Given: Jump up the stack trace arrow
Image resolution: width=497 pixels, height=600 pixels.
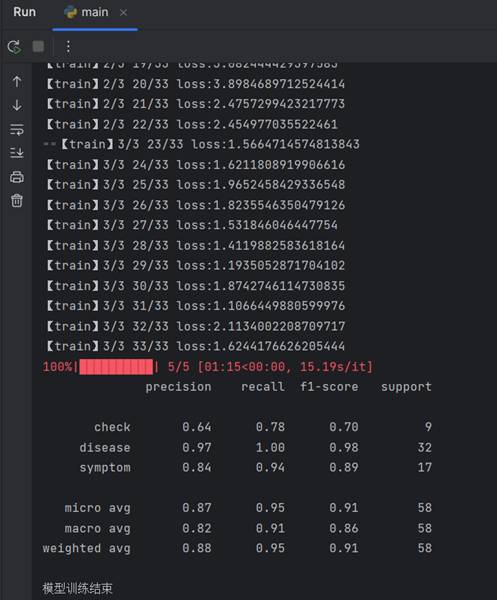Looking at the screenshot, I should click(x=17, y=81).
